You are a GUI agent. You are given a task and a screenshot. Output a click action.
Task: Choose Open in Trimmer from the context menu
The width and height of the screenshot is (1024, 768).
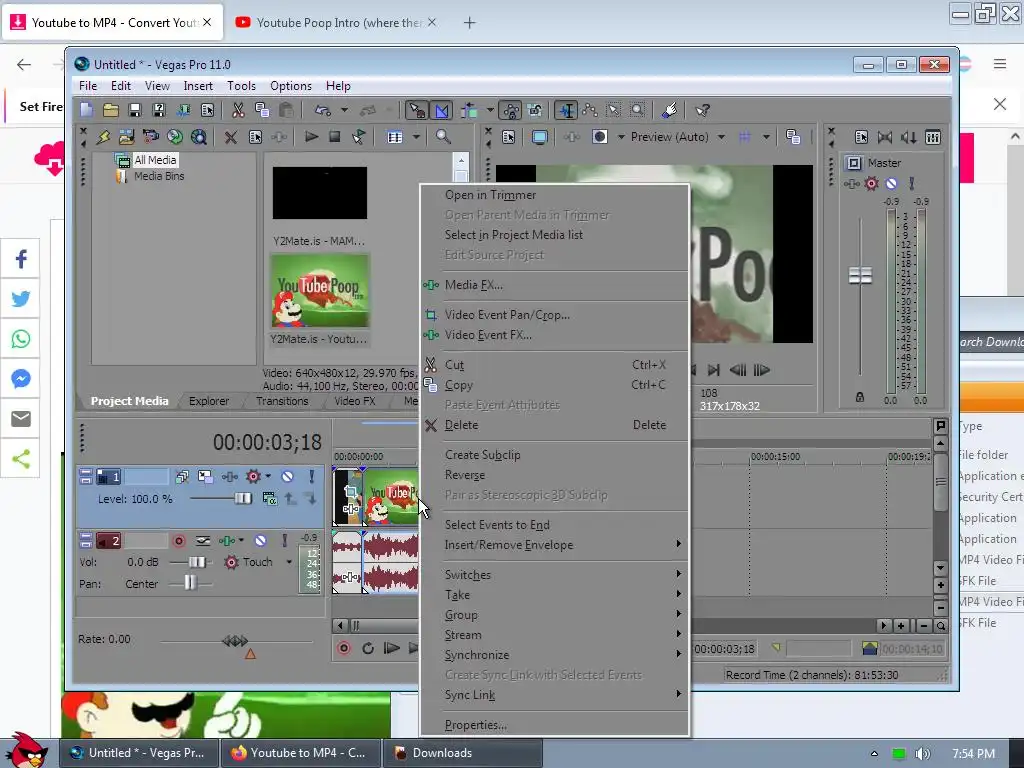coord(554,195)
